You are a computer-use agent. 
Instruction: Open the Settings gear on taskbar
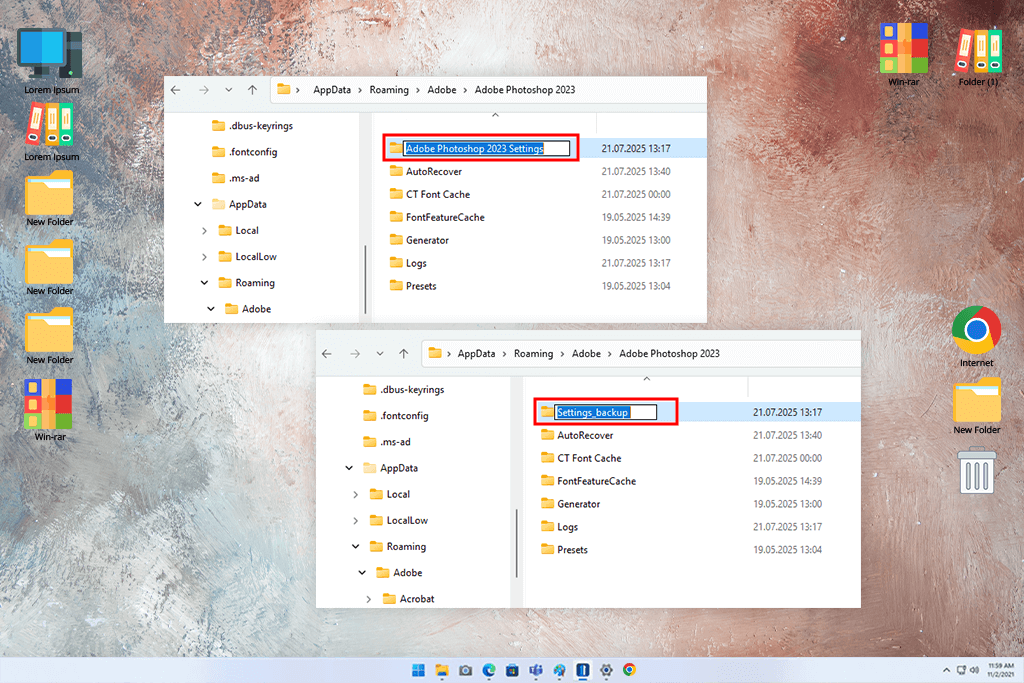coord(606,670)
